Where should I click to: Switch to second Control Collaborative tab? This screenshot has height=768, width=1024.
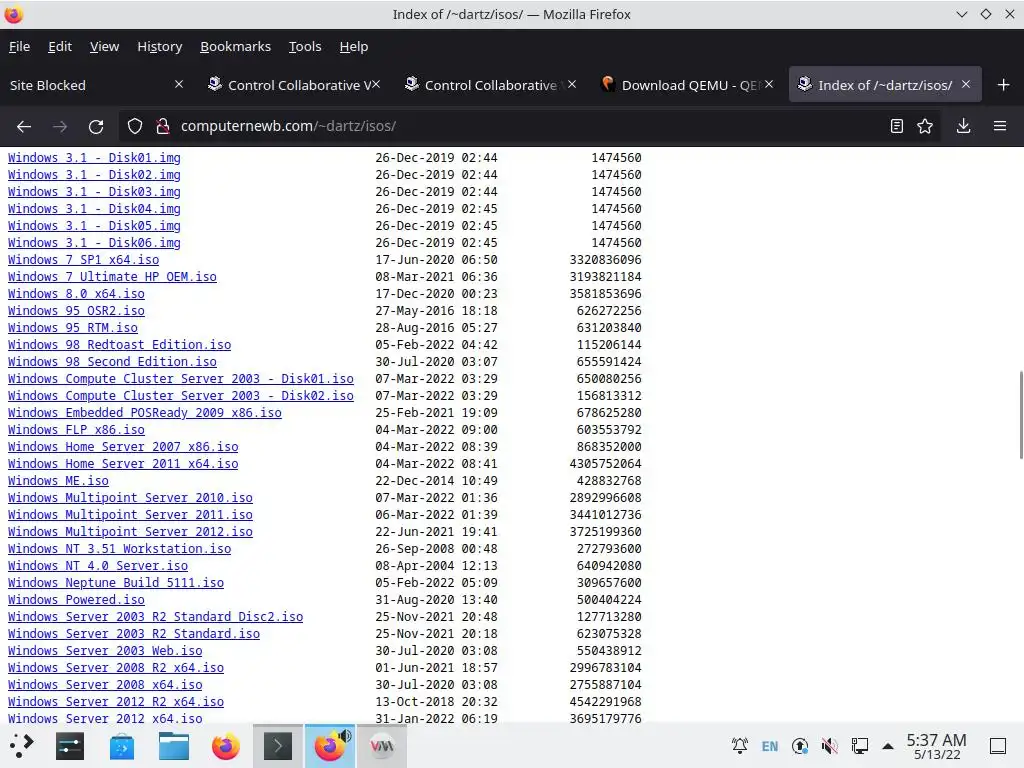[x=491, y=85]
